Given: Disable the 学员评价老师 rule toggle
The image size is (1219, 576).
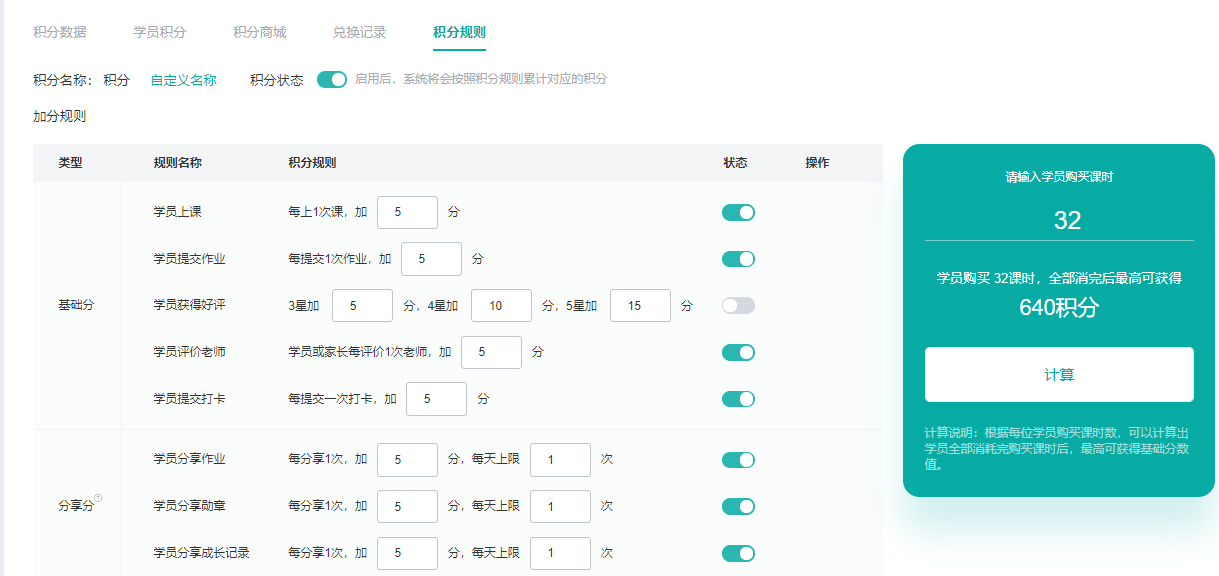Looking at the screenshot, I should tap(738, 352).
